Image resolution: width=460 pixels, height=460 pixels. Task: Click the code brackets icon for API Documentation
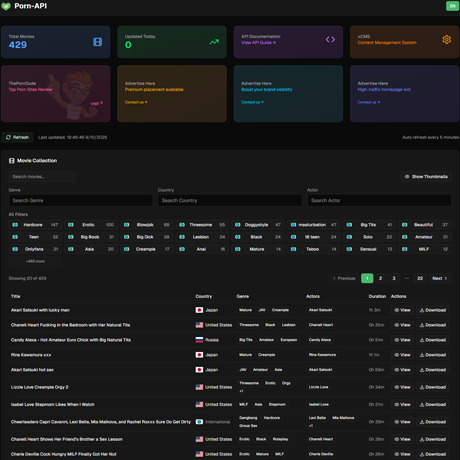330,39
